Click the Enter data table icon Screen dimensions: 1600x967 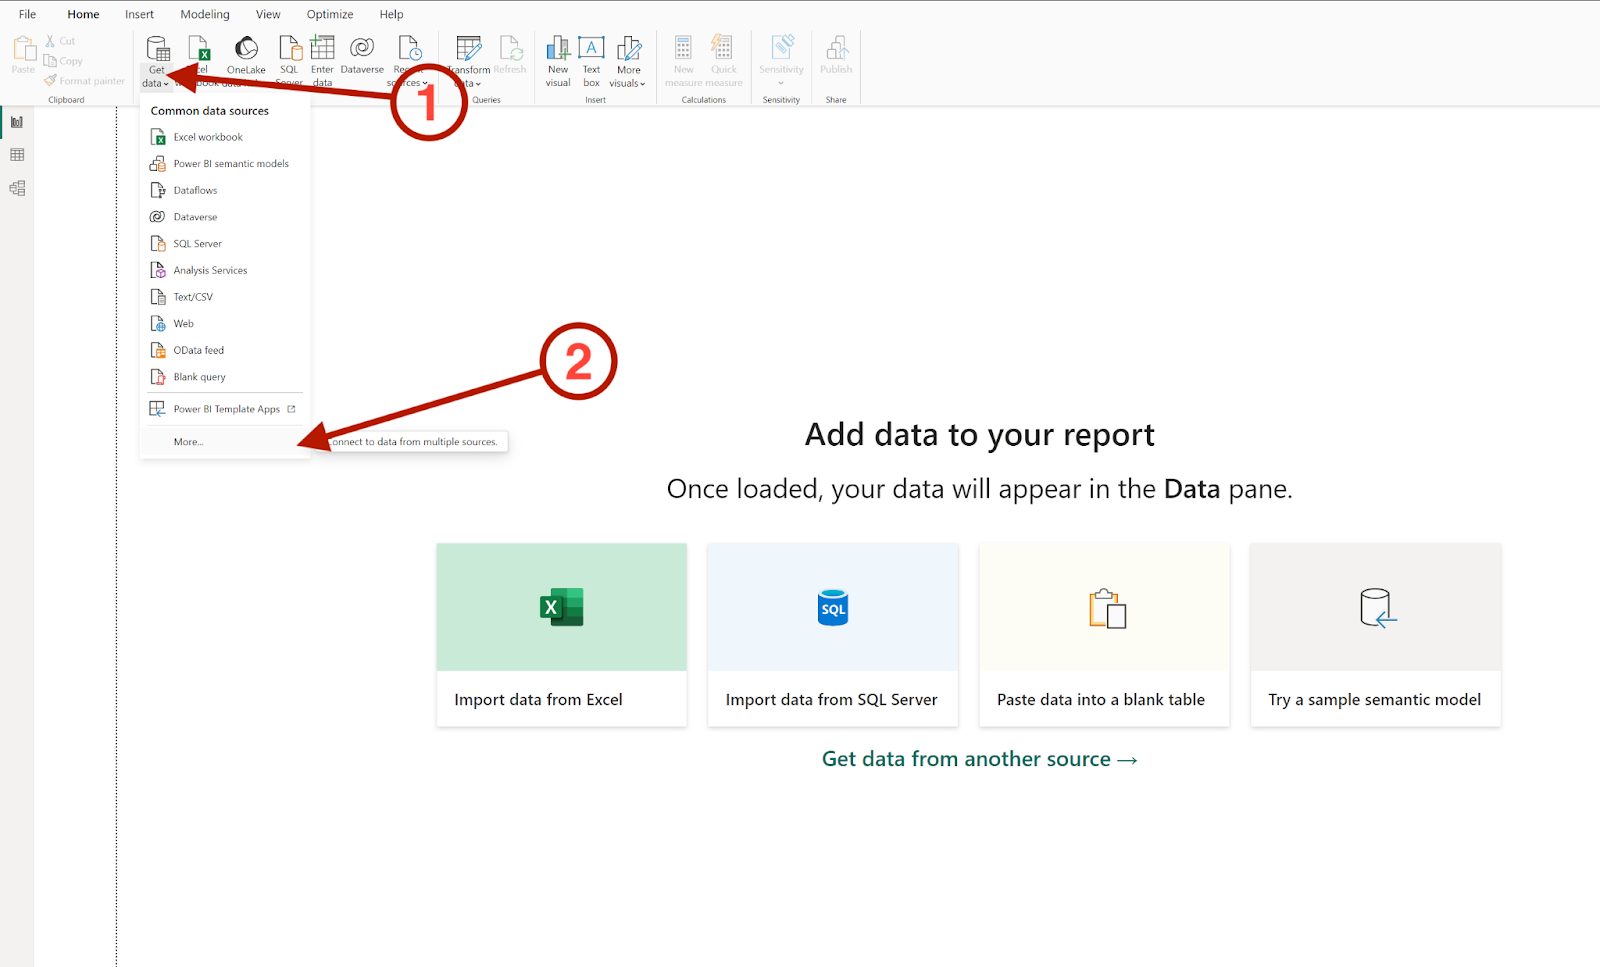322,47
